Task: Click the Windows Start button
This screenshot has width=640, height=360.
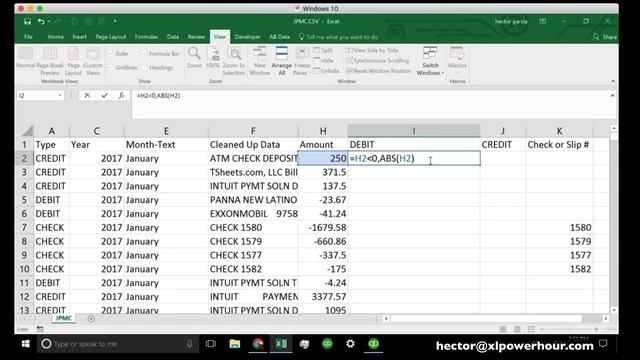Action: click(25, 344)
